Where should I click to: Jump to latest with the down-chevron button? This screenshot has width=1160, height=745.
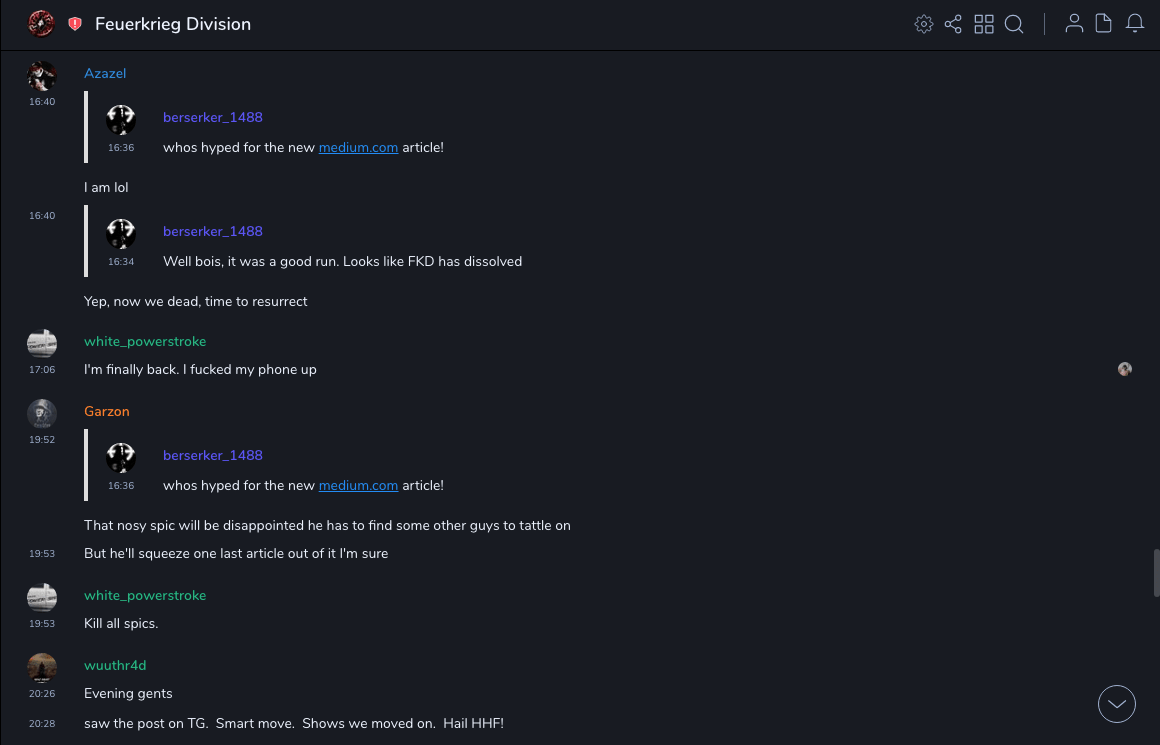[1117, 704]
